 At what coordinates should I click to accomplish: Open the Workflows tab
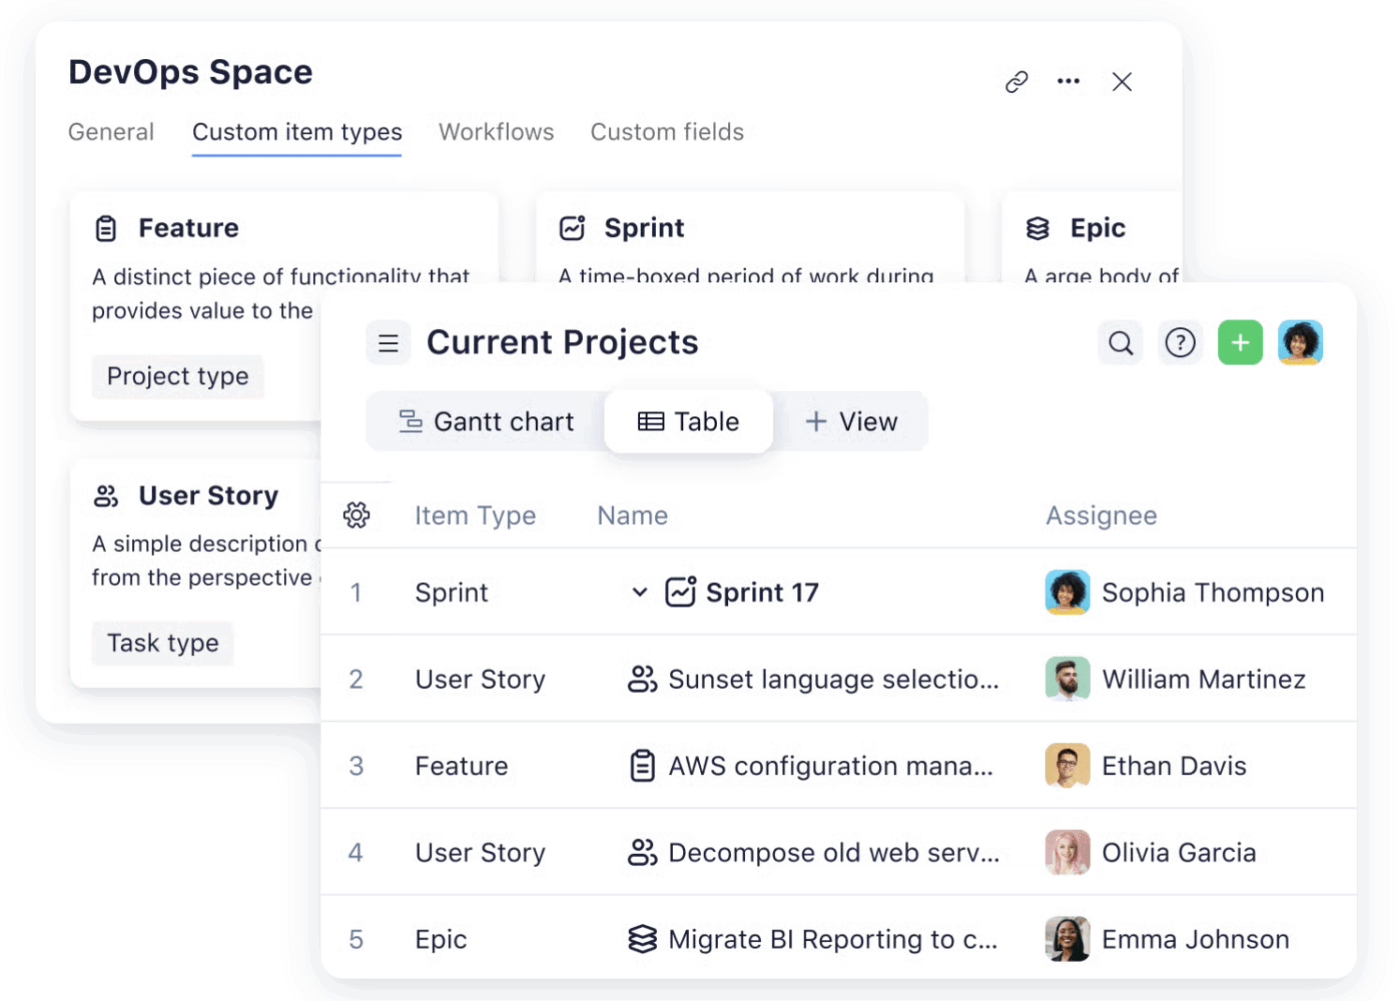(x=496, y=132)
